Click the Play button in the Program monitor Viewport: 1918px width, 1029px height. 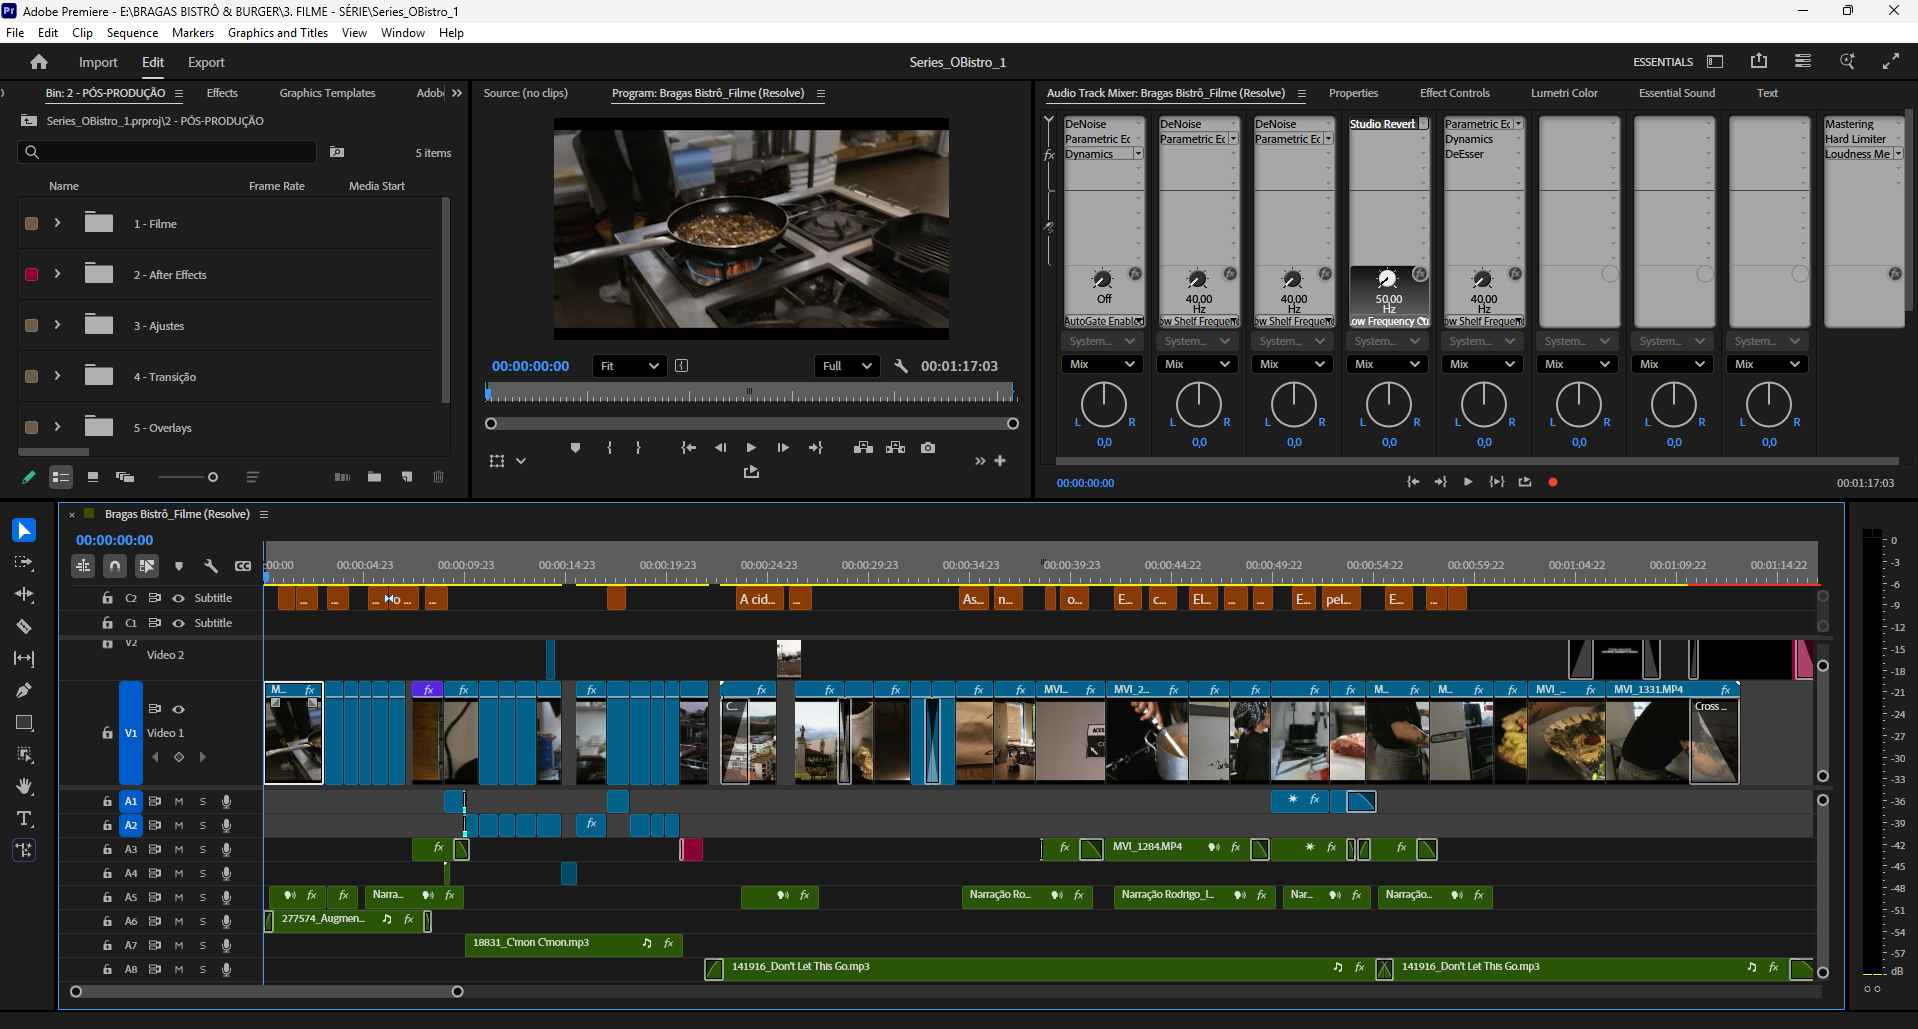tap(751, 447)
